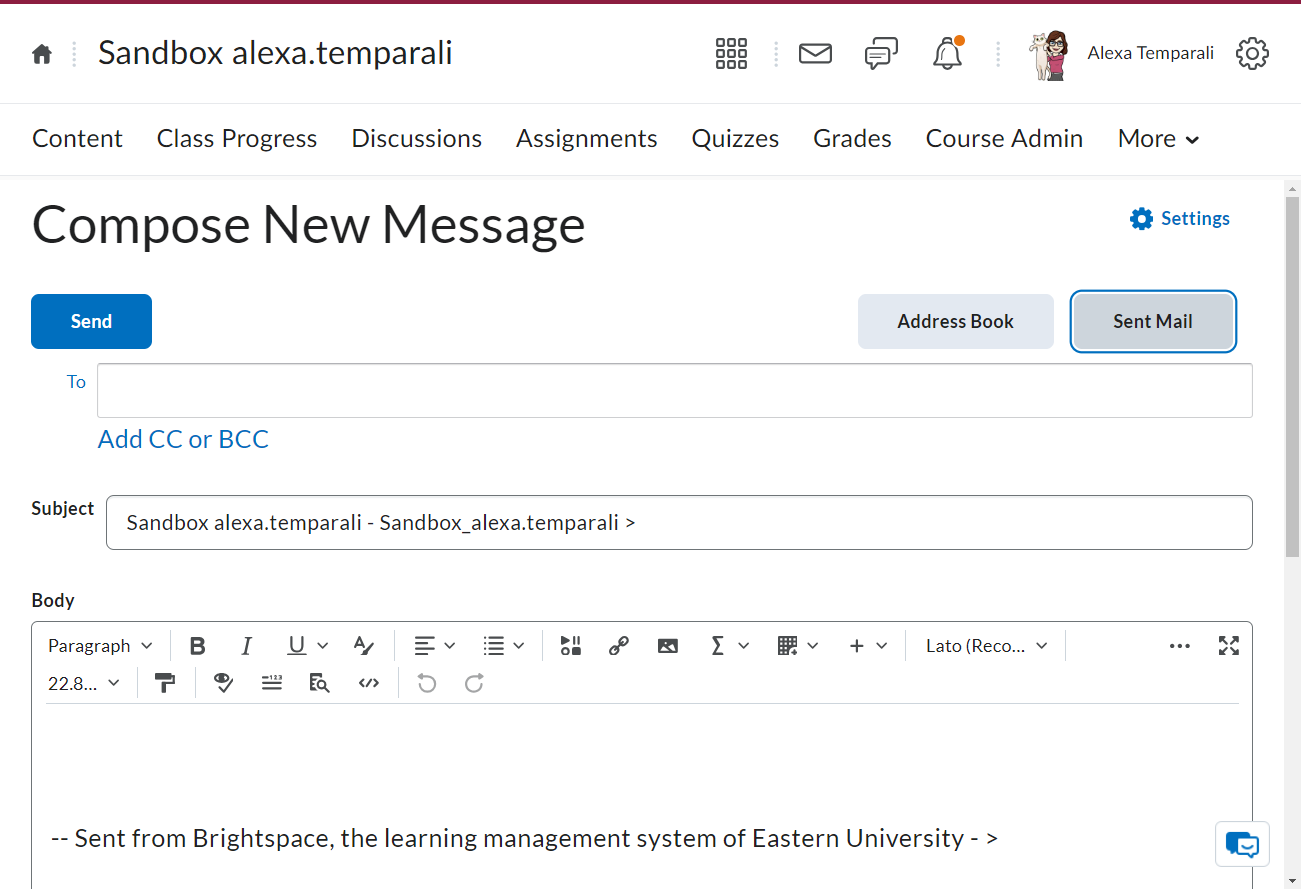Click the format painter icon
The width and height of the screenshot is (1301, 889).
(x=166, y=683)
